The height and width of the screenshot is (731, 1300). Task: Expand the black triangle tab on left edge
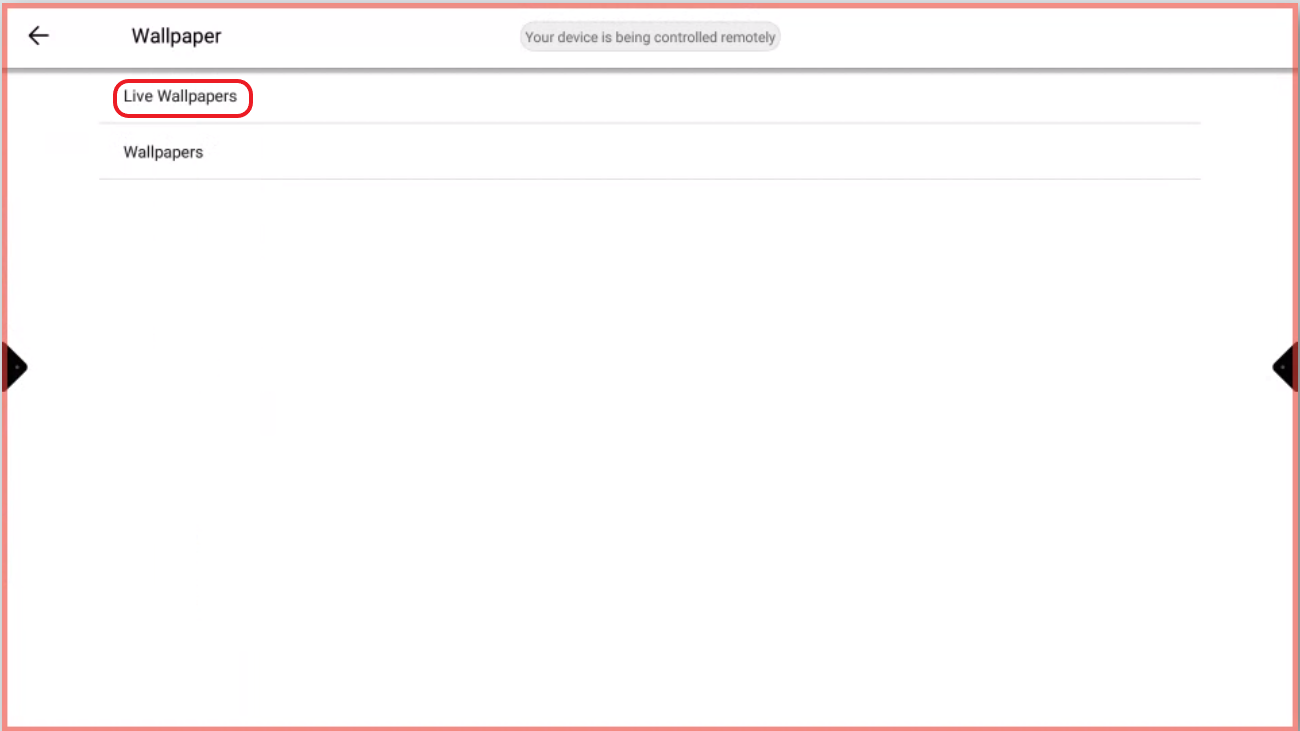tap(15, 367)
